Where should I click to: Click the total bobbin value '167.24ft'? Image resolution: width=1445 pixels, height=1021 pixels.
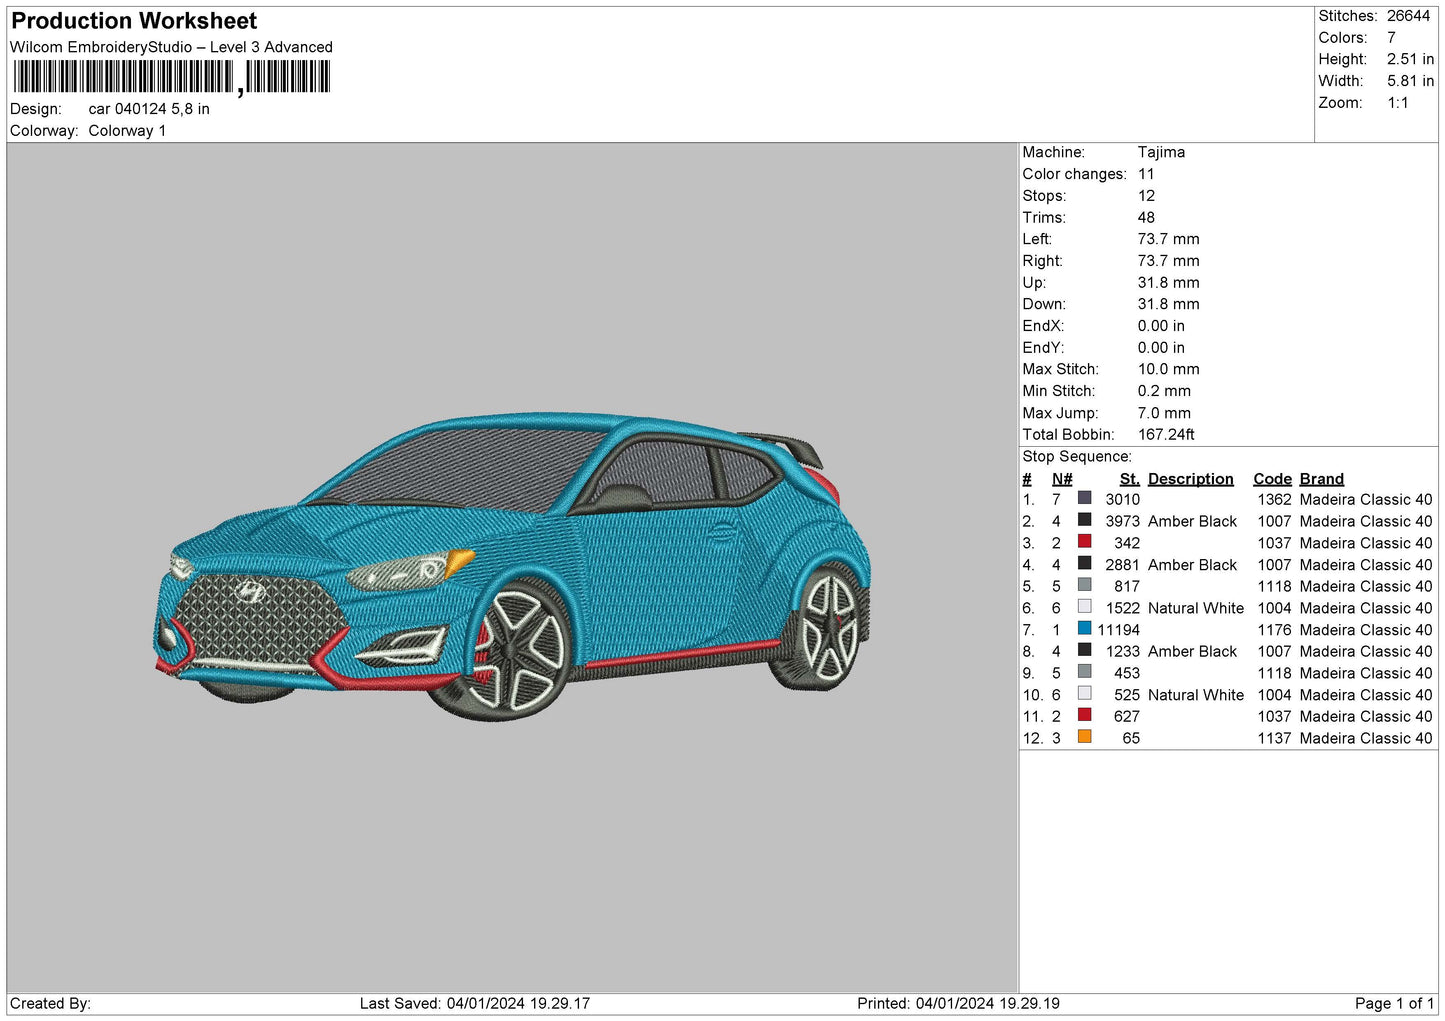click(1166, 435)
